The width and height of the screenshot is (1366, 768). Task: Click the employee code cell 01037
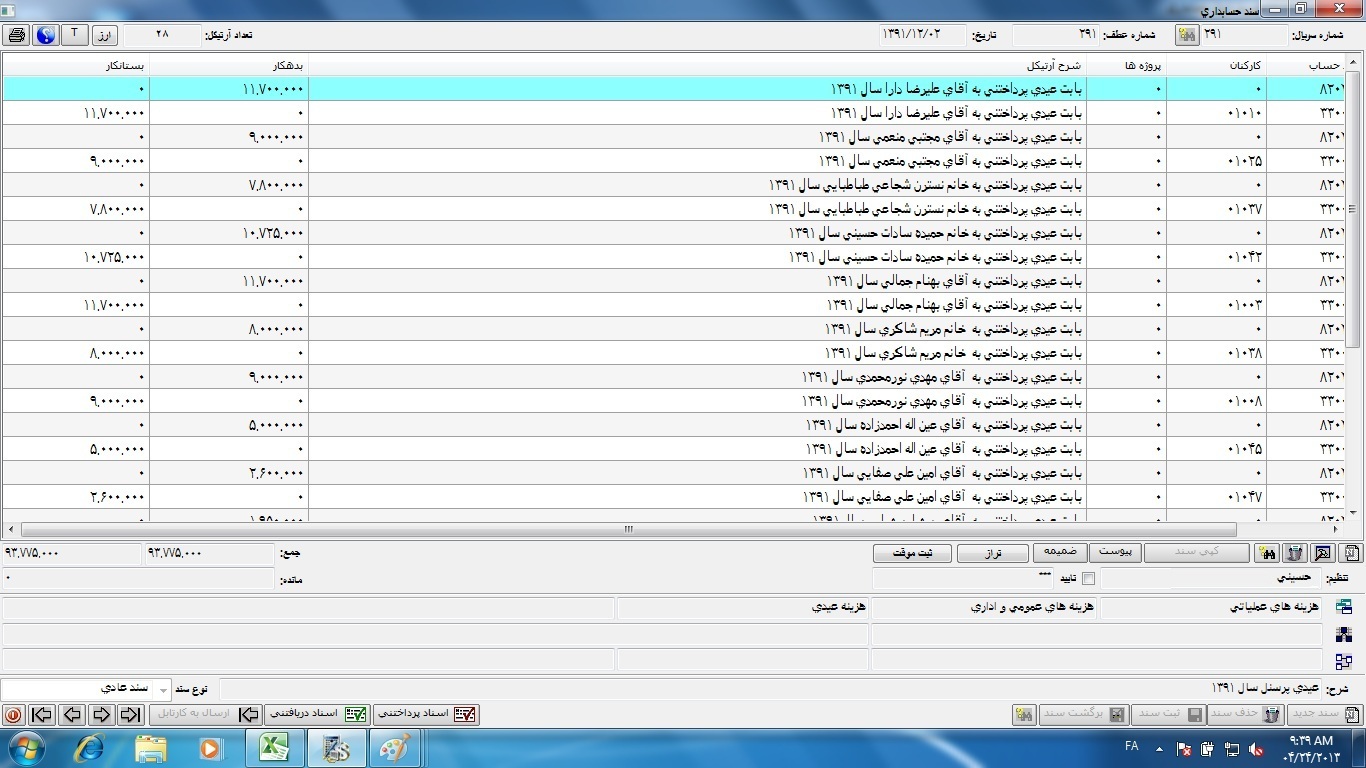pyautogui.click(x=1216, y=209)
